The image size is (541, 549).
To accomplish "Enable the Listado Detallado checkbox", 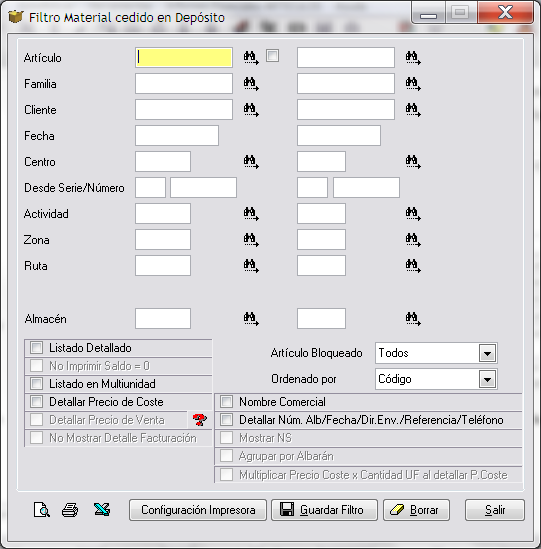I will point(36,348).
